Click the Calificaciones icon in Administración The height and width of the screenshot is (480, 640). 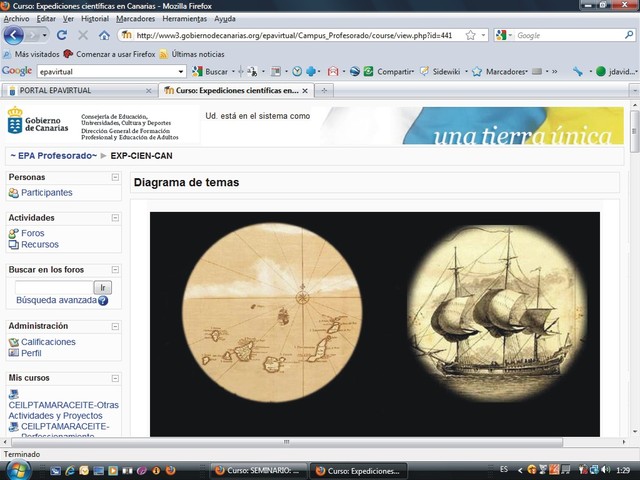(x=13, y=342)
